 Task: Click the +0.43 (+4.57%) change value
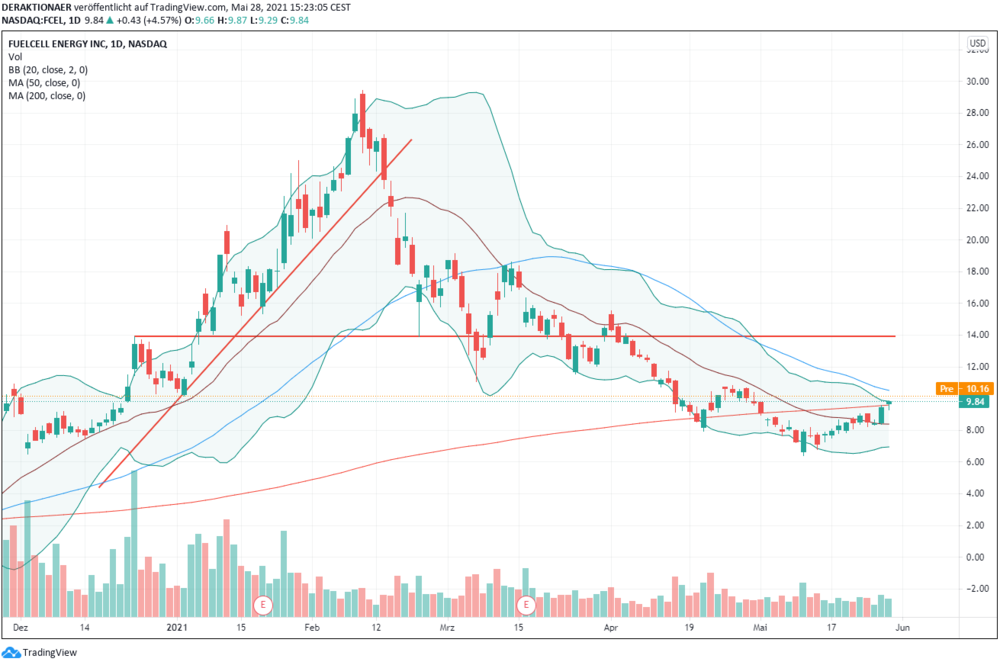tap(149, 20)
